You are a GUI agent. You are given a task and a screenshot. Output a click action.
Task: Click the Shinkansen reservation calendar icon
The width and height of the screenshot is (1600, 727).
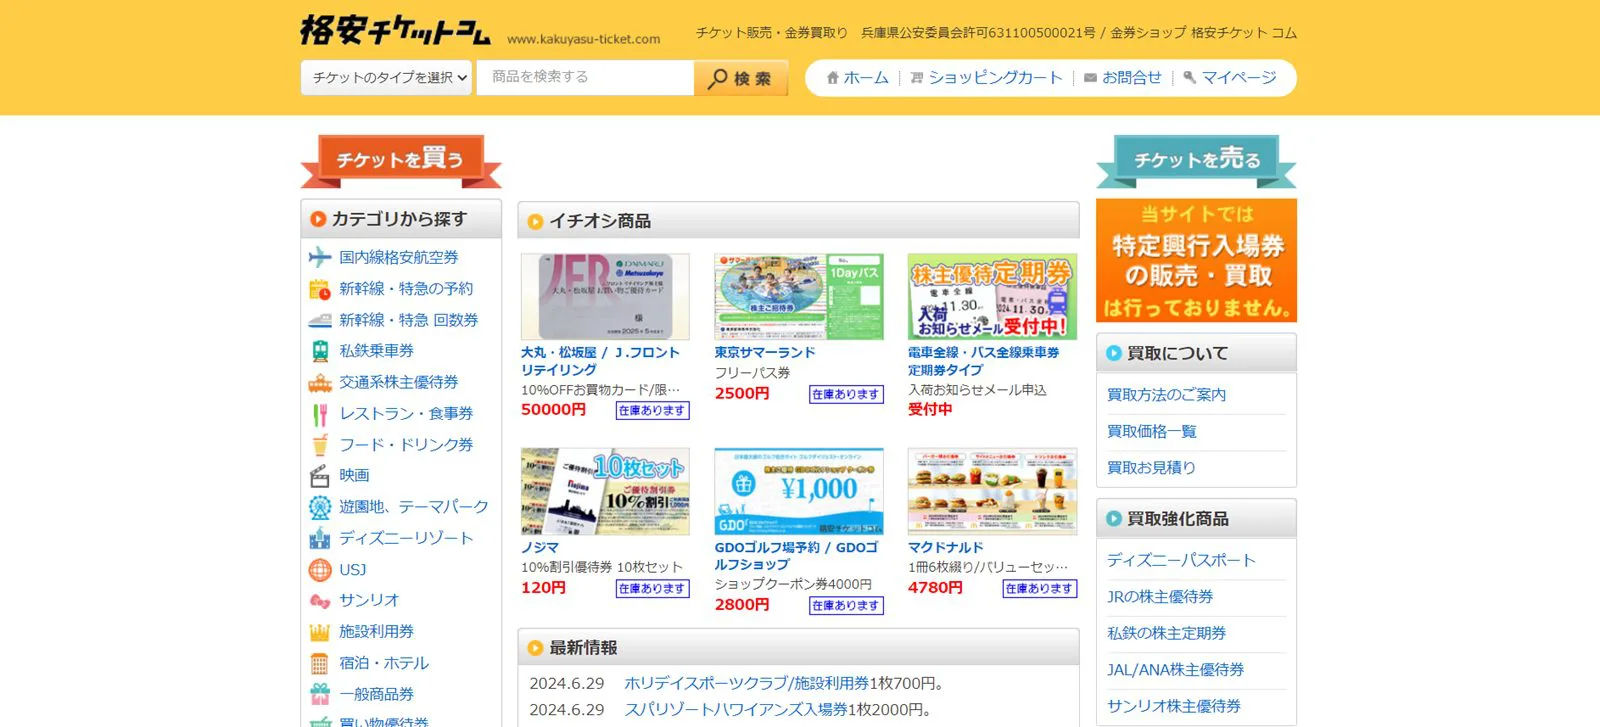coord(319,289)
